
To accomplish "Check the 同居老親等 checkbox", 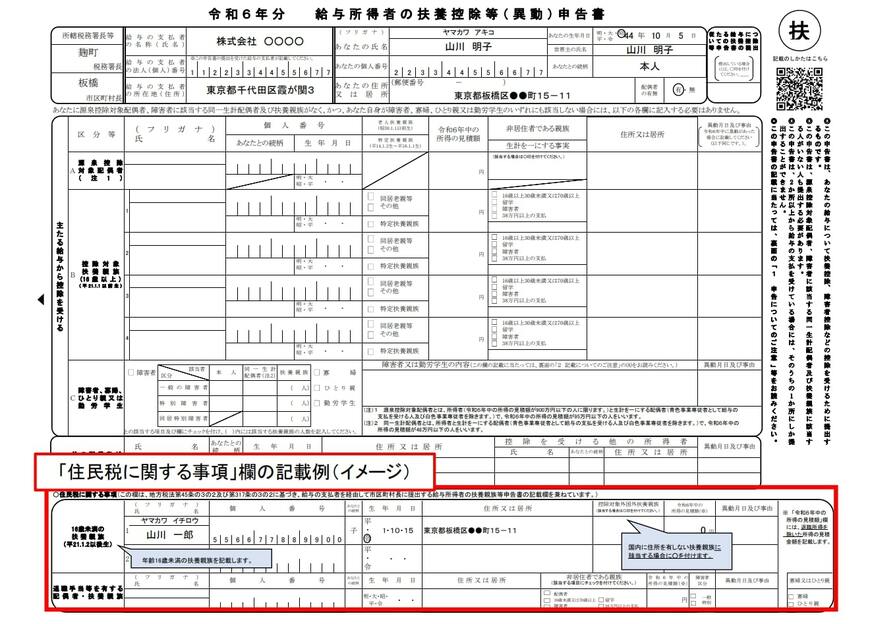I will tap(371, 194).
